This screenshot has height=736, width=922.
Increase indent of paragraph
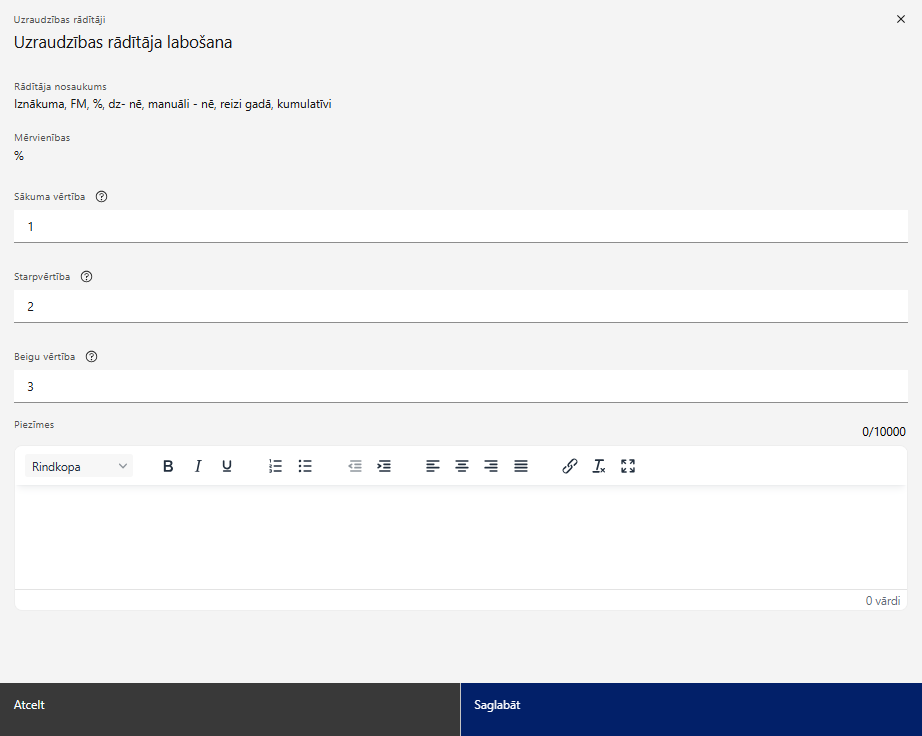[x=384, y=466]
